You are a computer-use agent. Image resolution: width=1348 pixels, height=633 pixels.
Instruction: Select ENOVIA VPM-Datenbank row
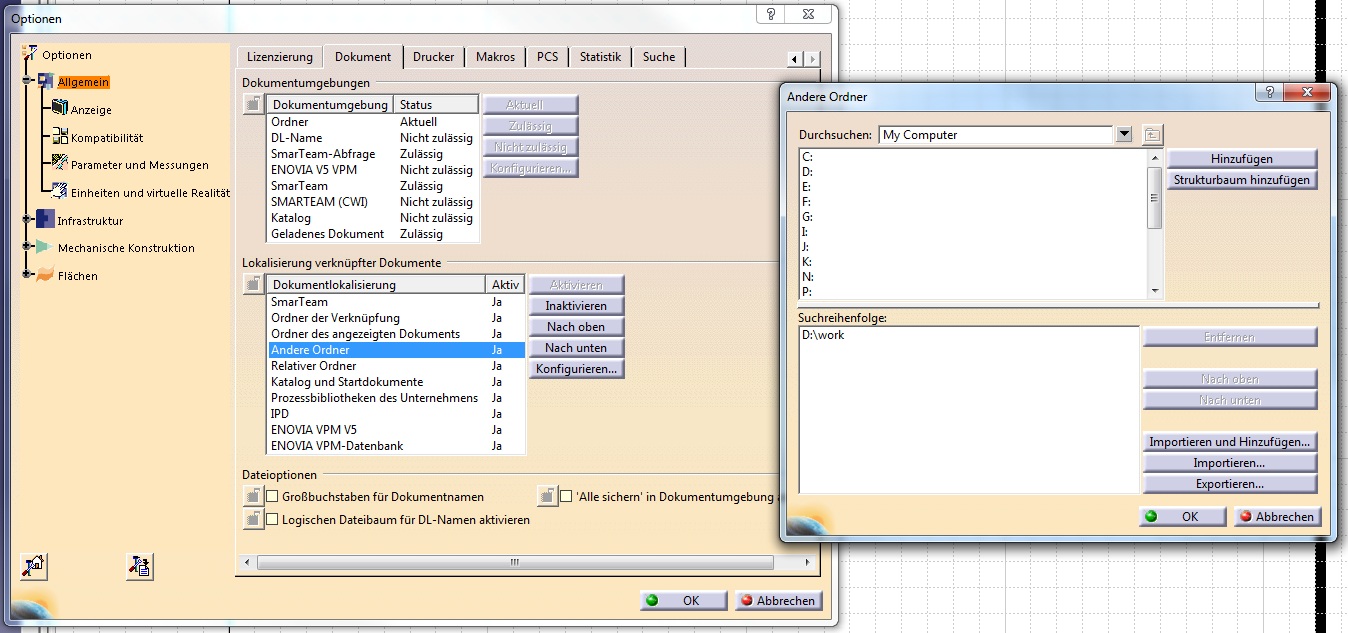click(x=396, y=446)
